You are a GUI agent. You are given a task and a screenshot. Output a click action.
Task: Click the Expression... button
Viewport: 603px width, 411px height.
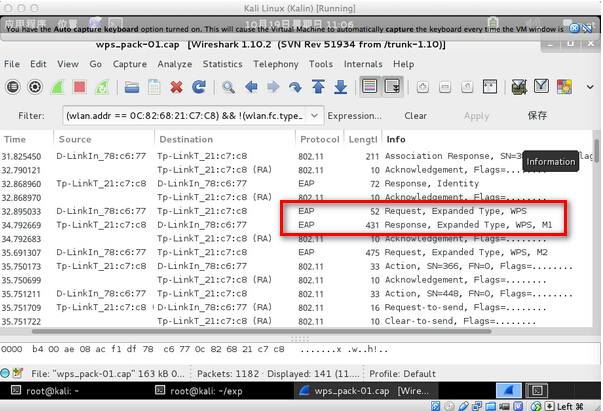coord(355,116)
